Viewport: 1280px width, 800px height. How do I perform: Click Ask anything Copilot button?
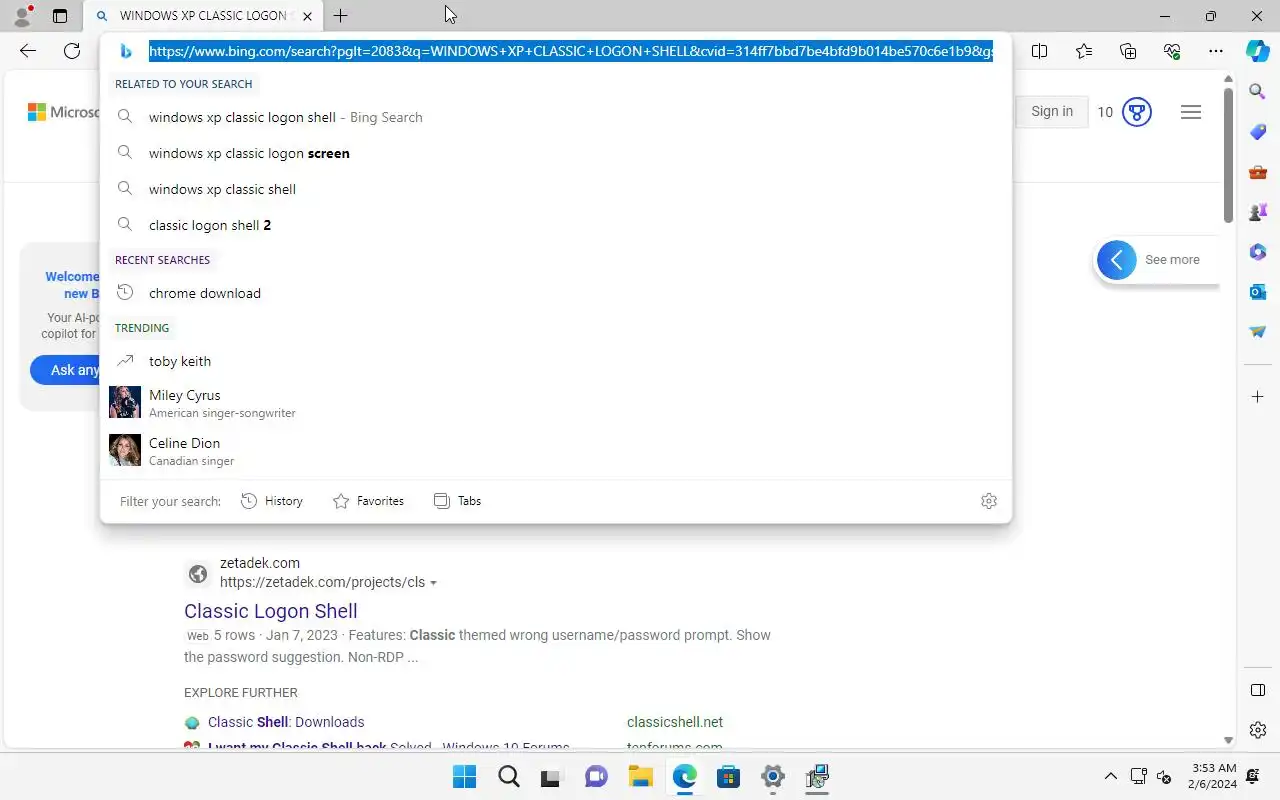point(65,370)
